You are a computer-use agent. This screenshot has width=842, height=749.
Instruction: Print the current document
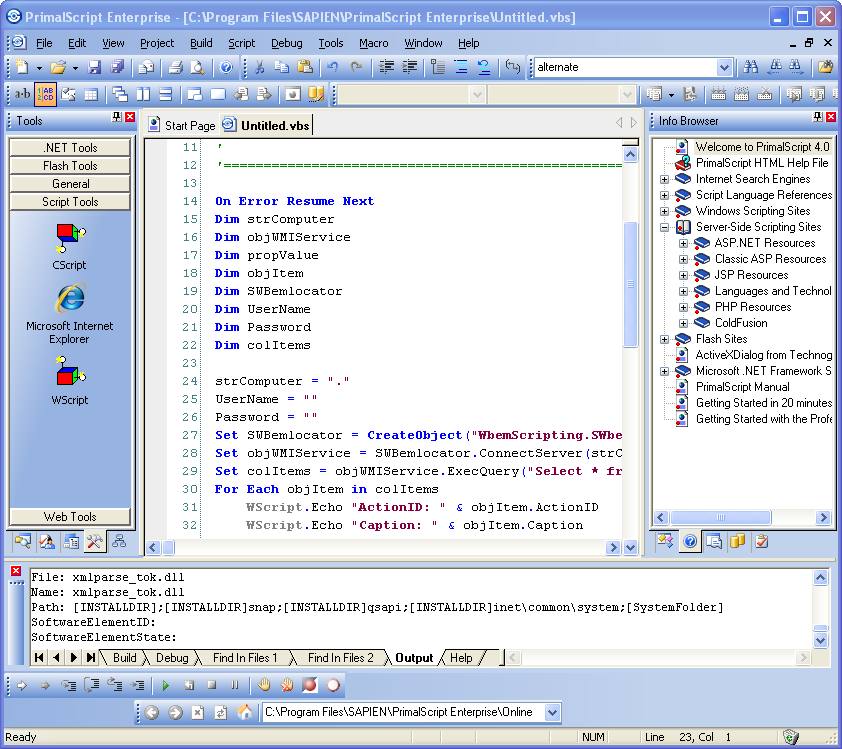175,67
